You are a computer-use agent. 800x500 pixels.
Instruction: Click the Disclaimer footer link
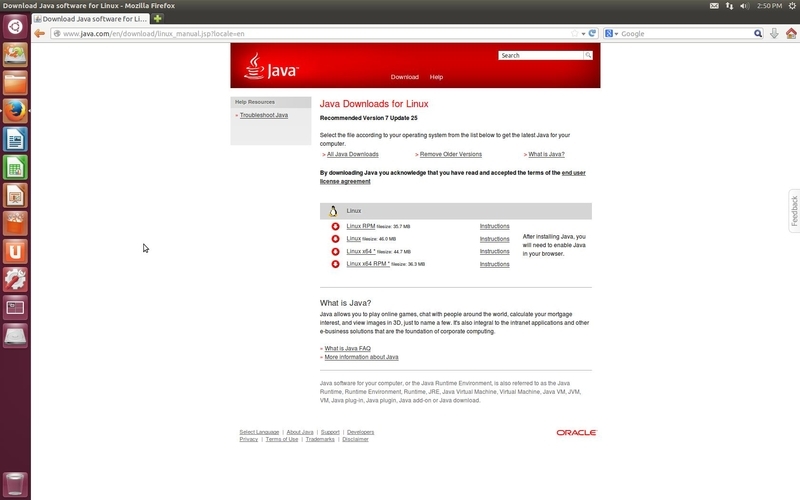point(355,439)
